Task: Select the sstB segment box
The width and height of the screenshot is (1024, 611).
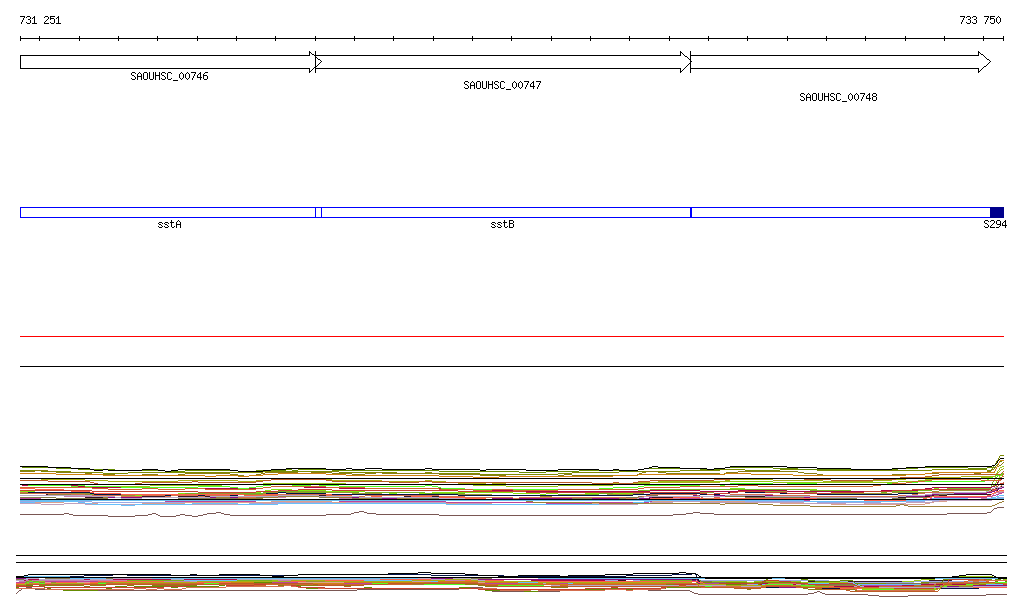Action: pyautogui.click(x=505, y=212)
